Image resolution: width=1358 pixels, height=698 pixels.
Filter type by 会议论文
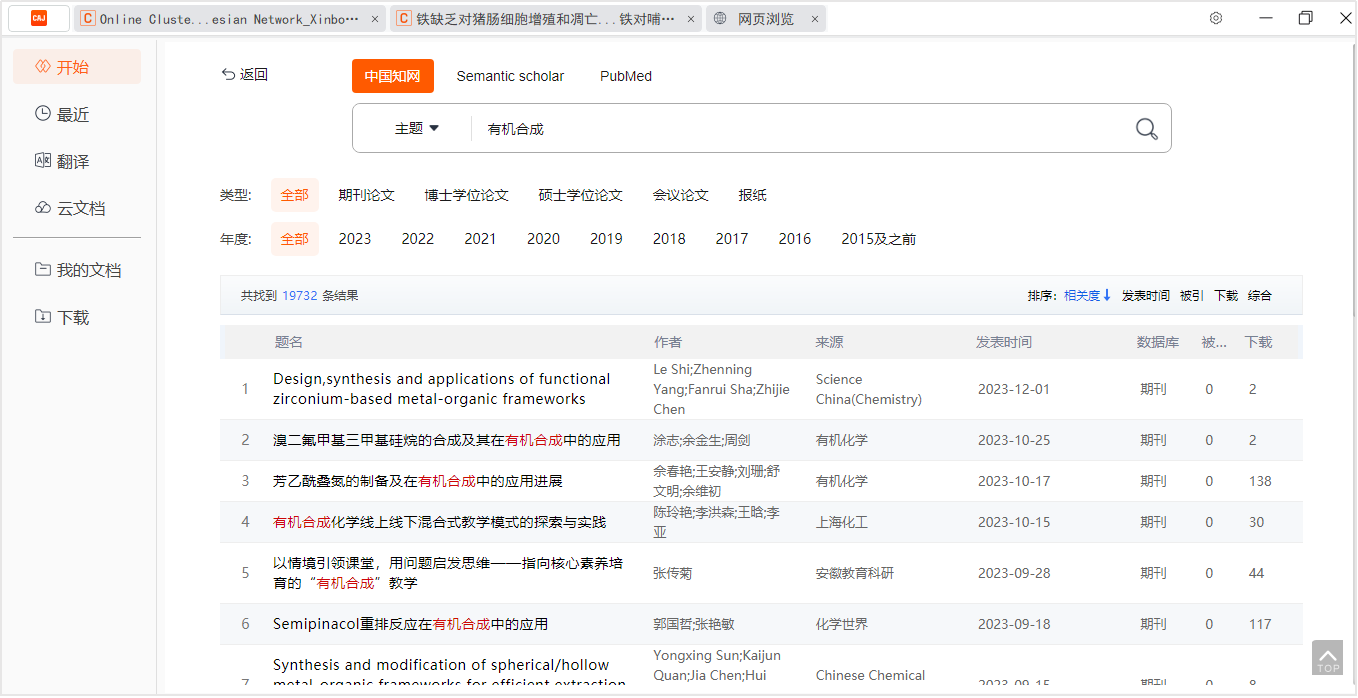(681, 195)
